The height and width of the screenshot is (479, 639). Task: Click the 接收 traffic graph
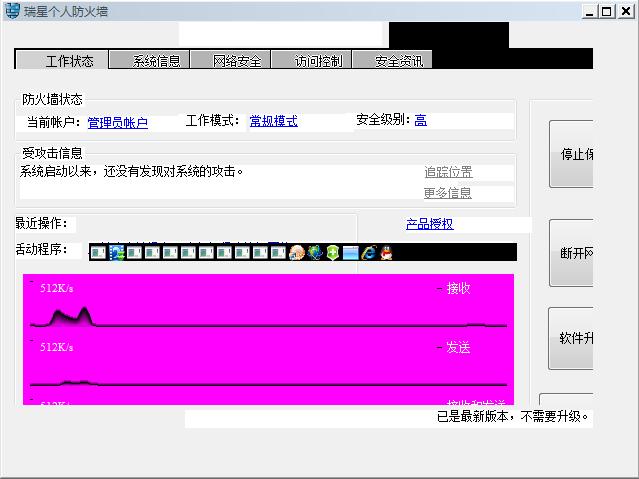pos(269,304)
